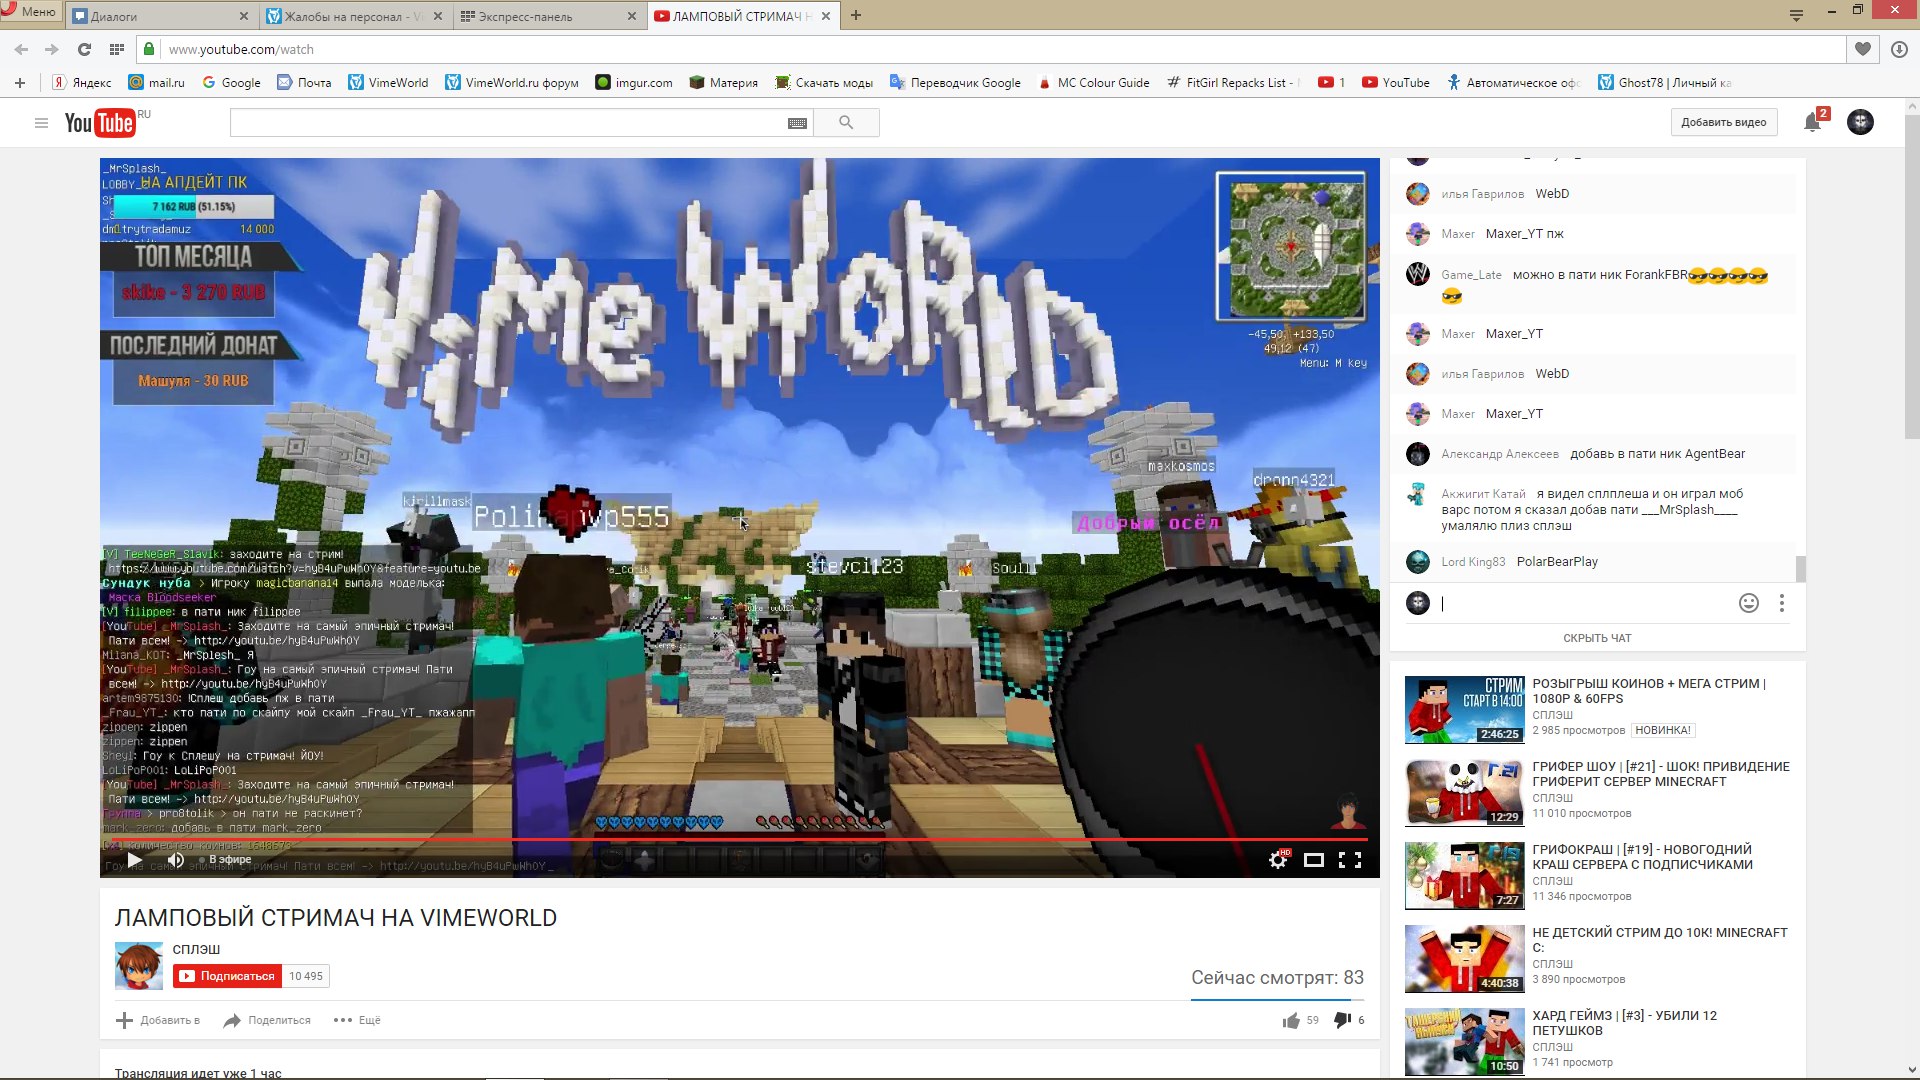Open the Скачать моды bookmark
Screen dimensions: 1920x1080
click(824, 83)
